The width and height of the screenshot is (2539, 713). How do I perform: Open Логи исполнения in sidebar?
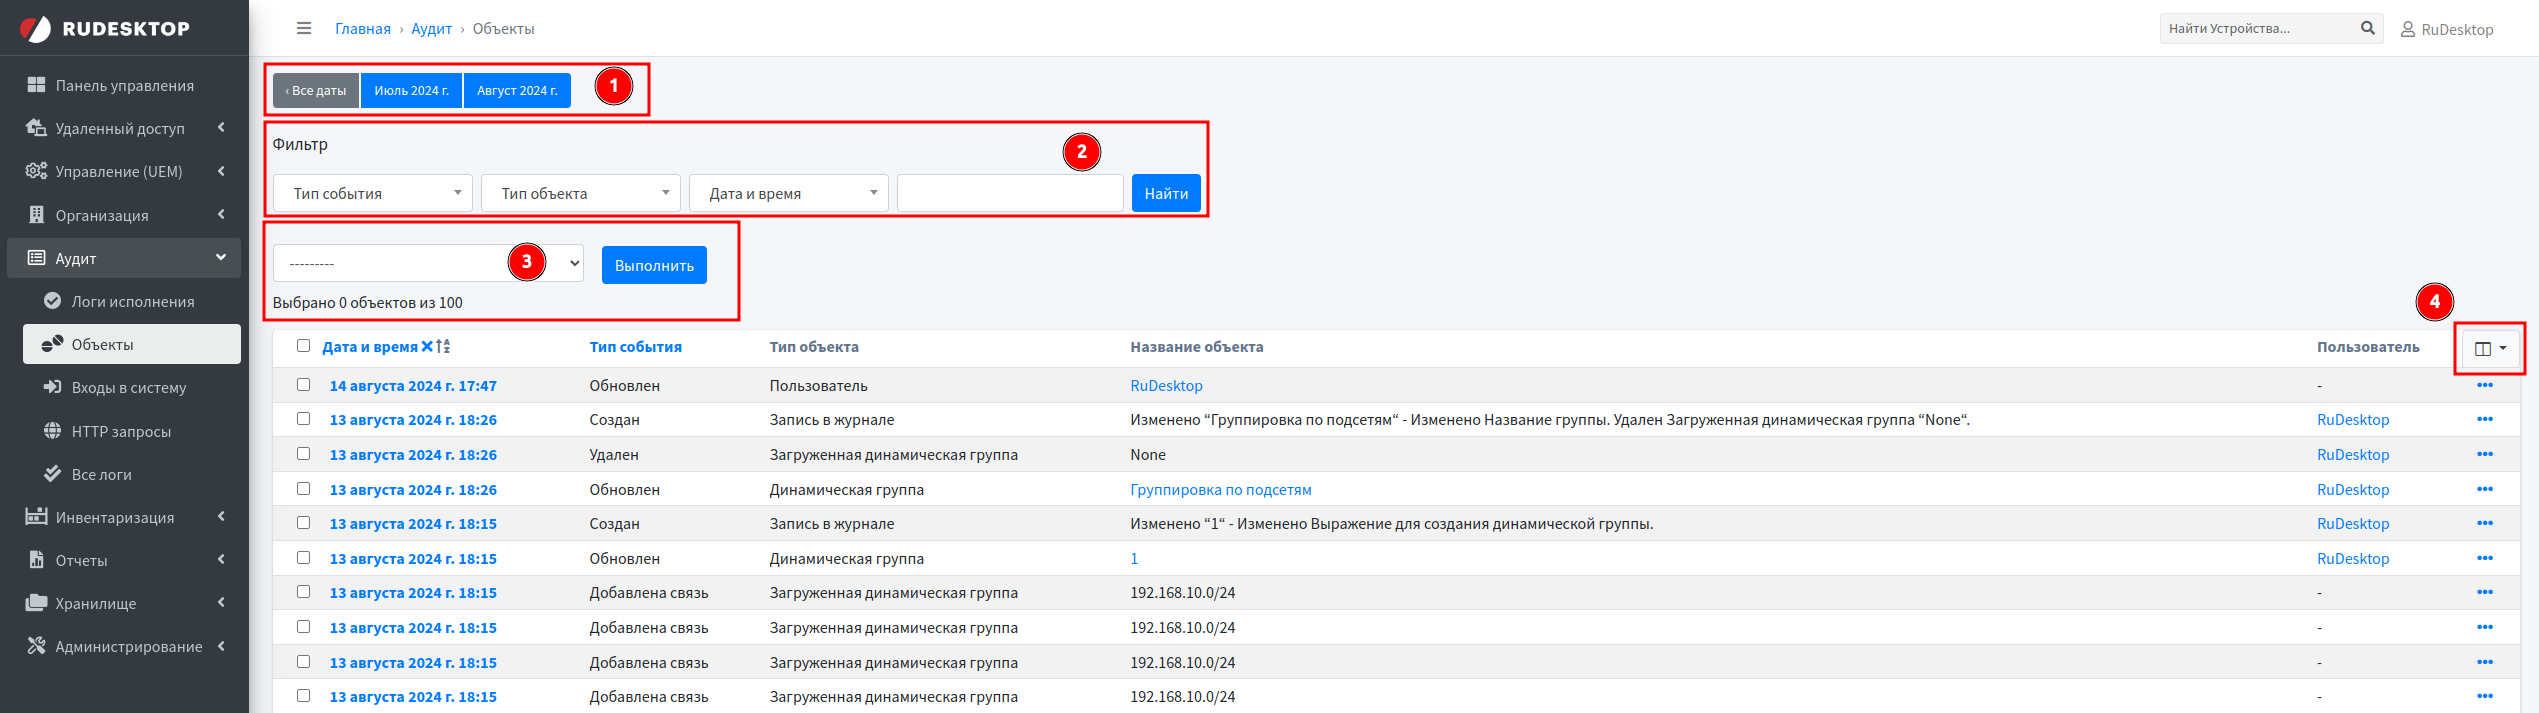pyautogui.click(x=132, y=301)
